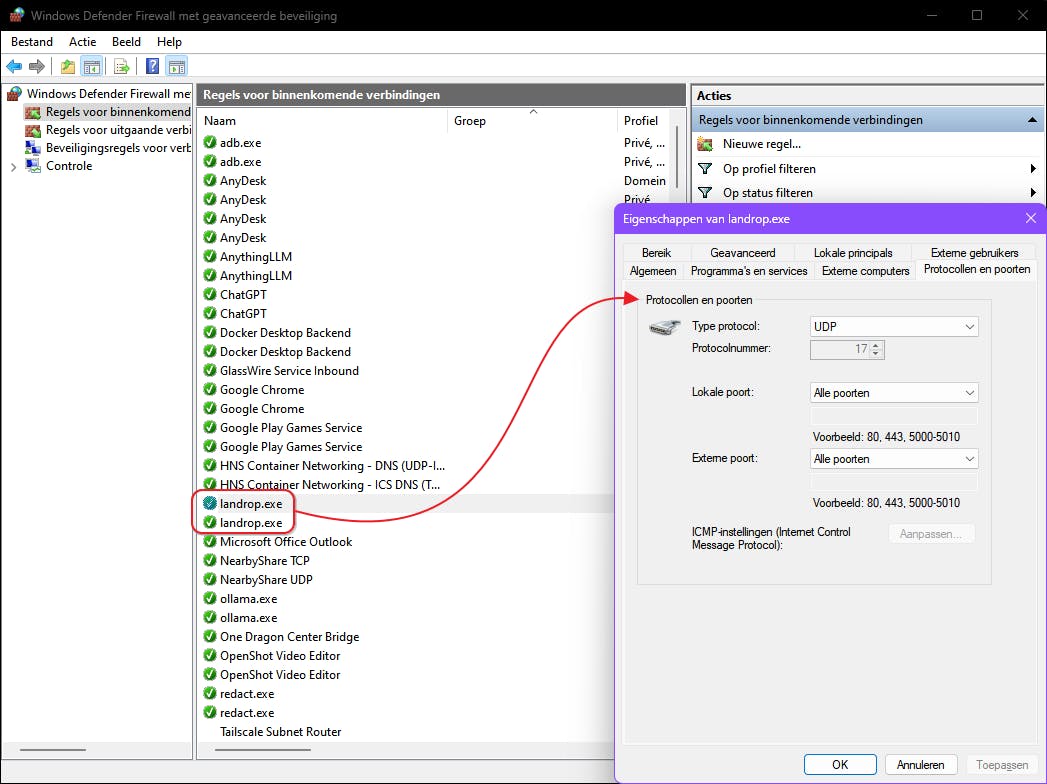Viewport: 1047px width, 784px height.
Task: Click the green check icon of GlassWire Service Inbound
Action: [x=210, y=371]
